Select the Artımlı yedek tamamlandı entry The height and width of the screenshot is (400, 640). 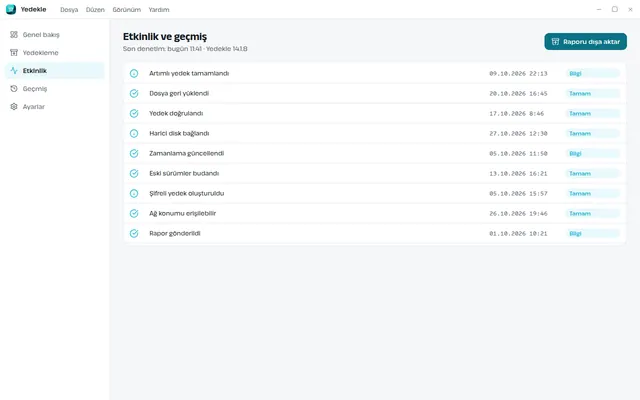[375, 73]
